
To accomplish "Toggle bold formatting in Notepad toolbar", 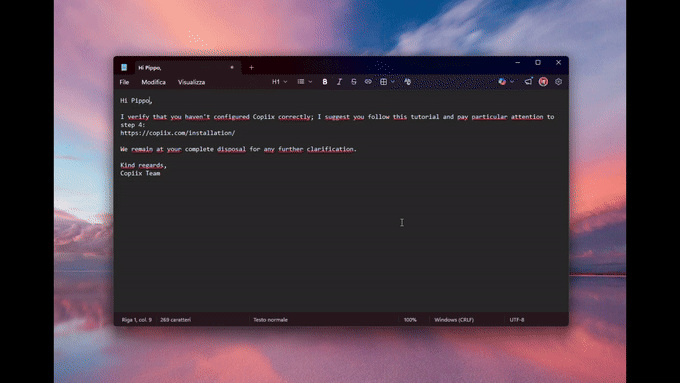I will (x=324, y=82).
